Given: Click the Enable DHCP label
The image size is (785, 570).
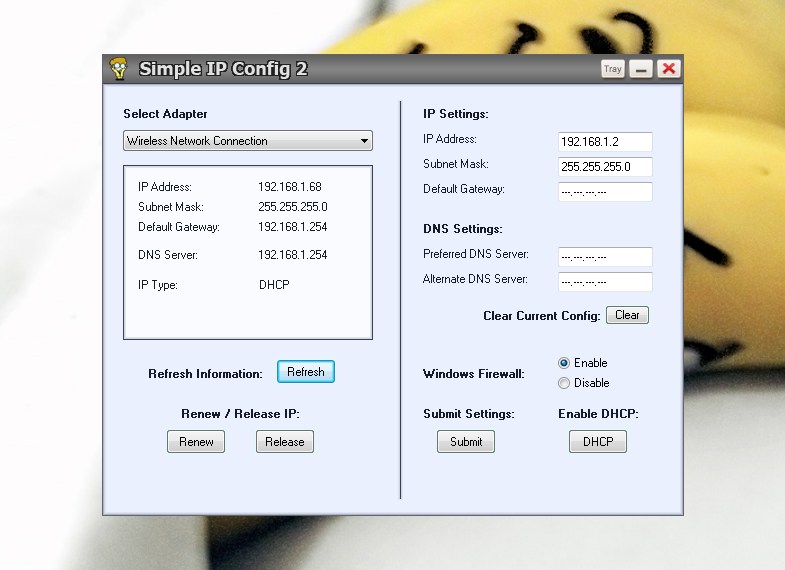Looking at the screenshot, I should pos(598,414).
